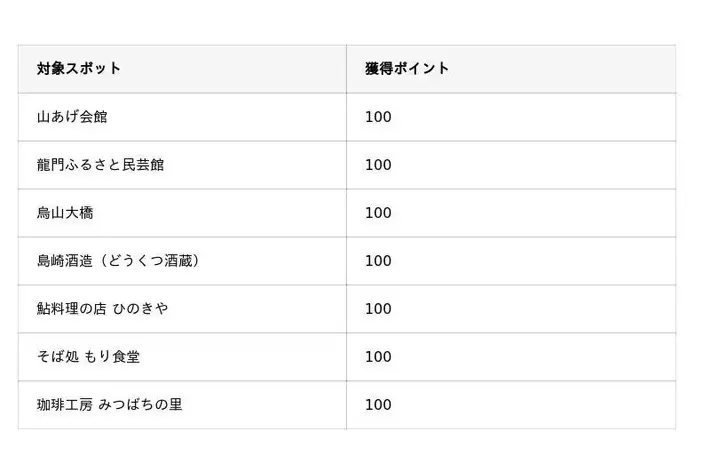Click the 対象スポット column header
Screen dimensions: 710x474
[182, 69]
